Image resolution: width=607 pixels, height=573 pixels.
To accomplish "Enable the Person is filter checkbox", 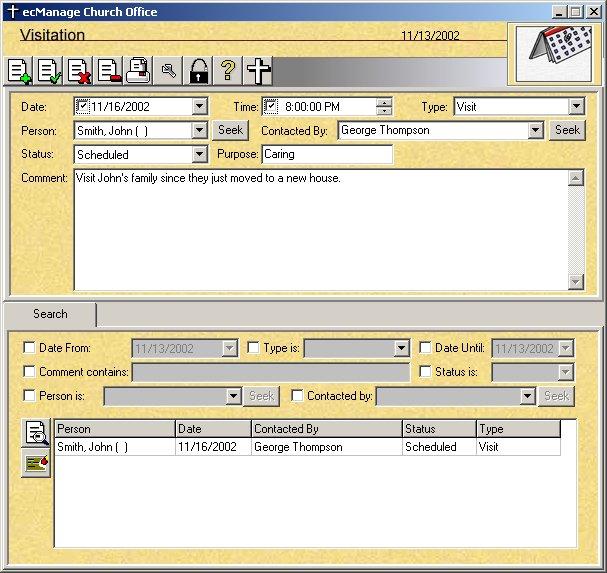I will tap(29, 396).
